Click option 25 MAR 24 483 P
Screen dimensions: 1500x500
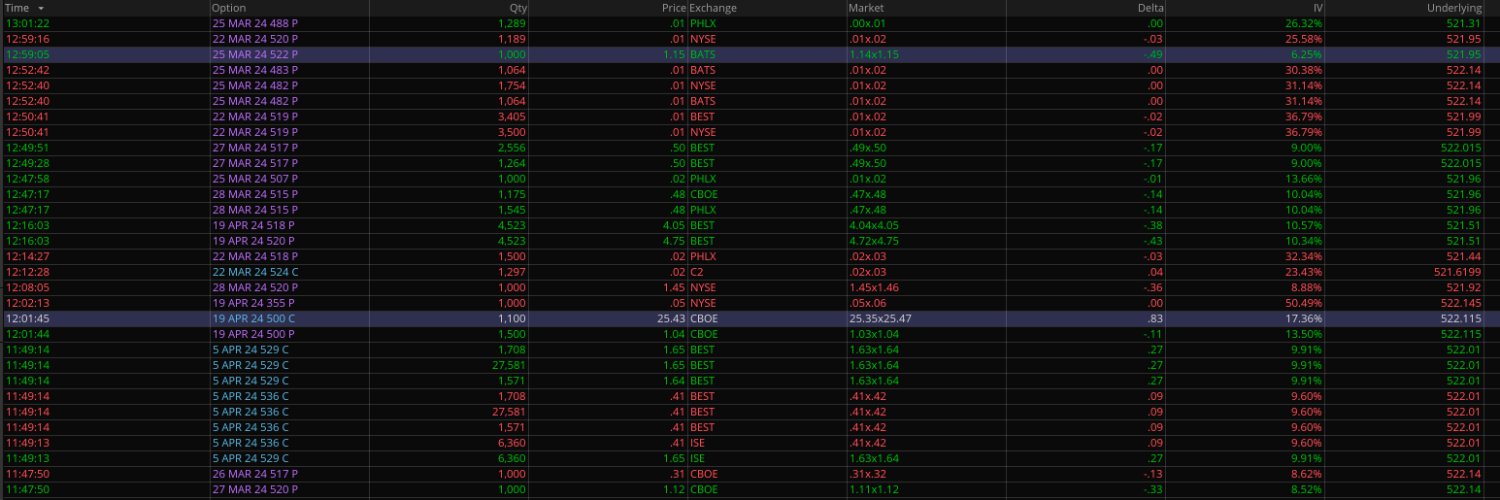pos(254,70)
